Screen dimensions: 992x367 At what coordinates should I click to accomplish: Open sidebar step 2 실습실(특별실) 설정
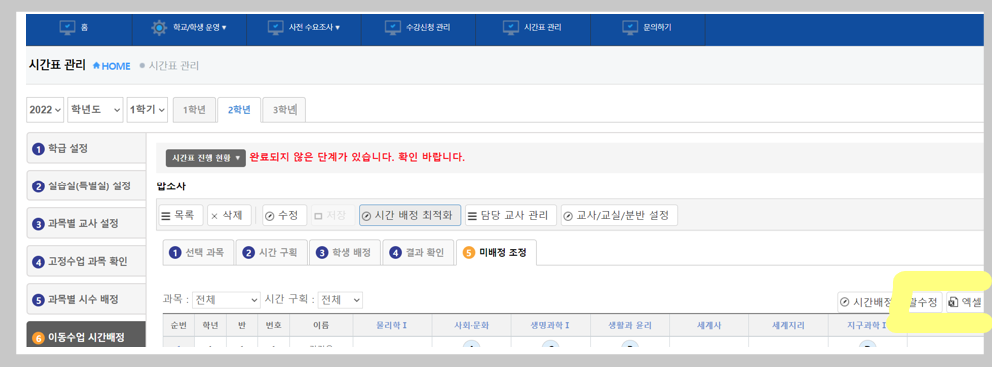click(x=86, y=186)
